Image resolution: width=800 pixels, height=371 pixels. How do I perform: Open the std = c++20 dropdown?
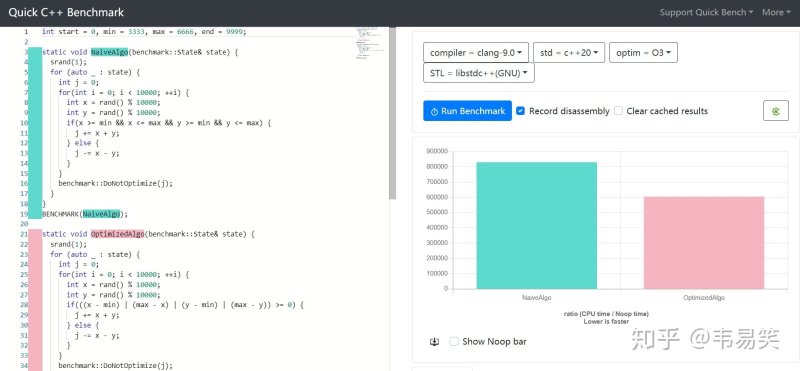tap(569, 53)
